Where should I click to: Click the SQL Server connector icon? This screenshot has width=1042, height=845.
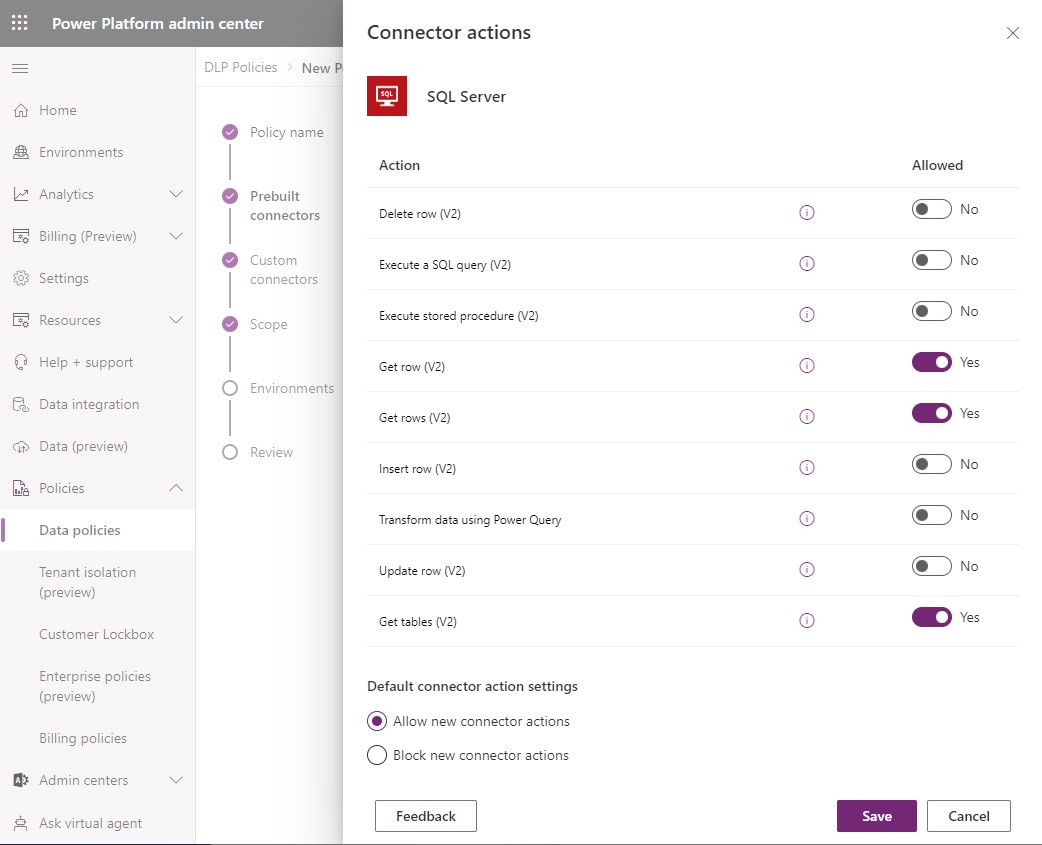point(387,96)
